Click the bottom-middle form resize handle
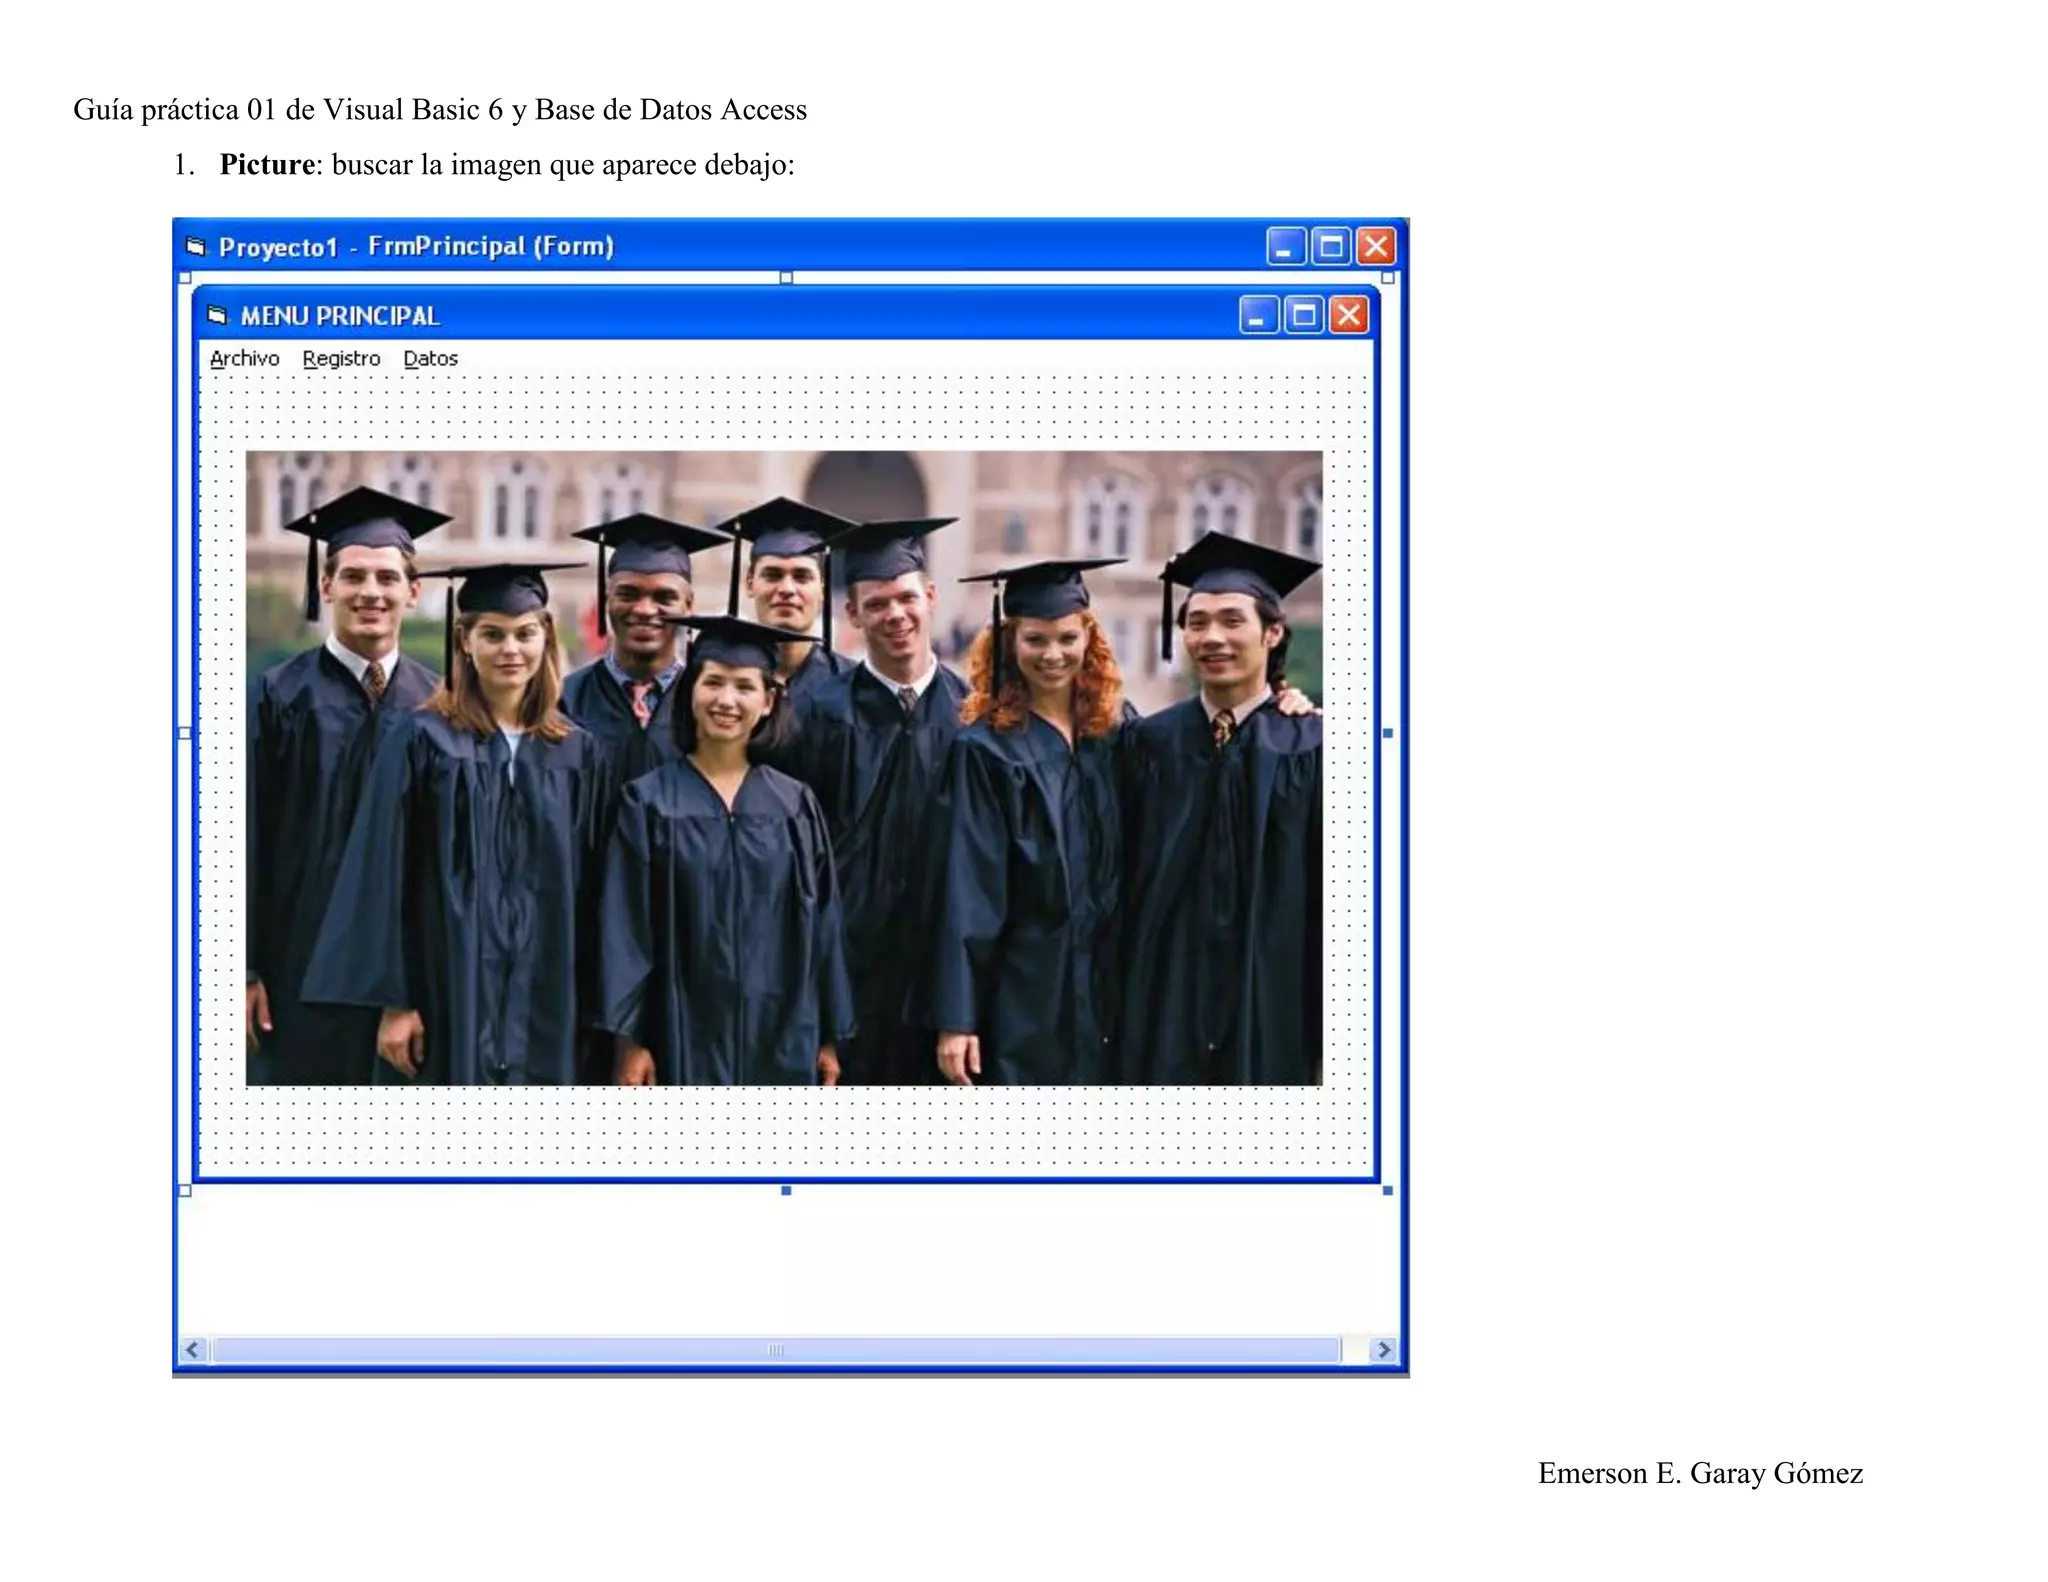Image resolution: width=2048 pixels, height=1582 pixels. [x=786, y=1190]
